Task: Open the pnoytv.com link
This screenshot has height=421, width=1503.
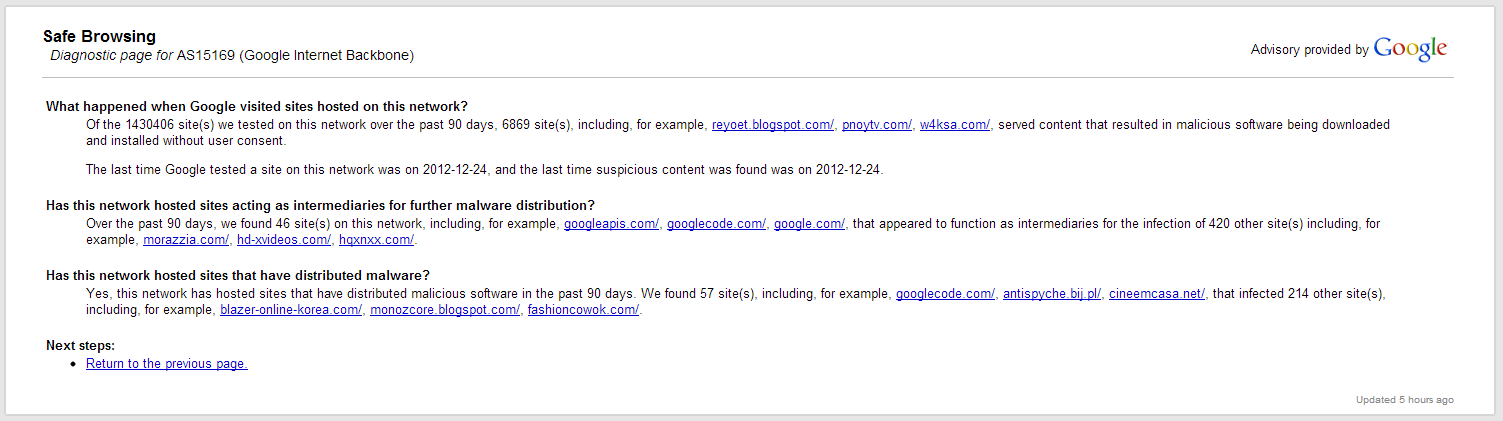Action: tap(877, 125)
